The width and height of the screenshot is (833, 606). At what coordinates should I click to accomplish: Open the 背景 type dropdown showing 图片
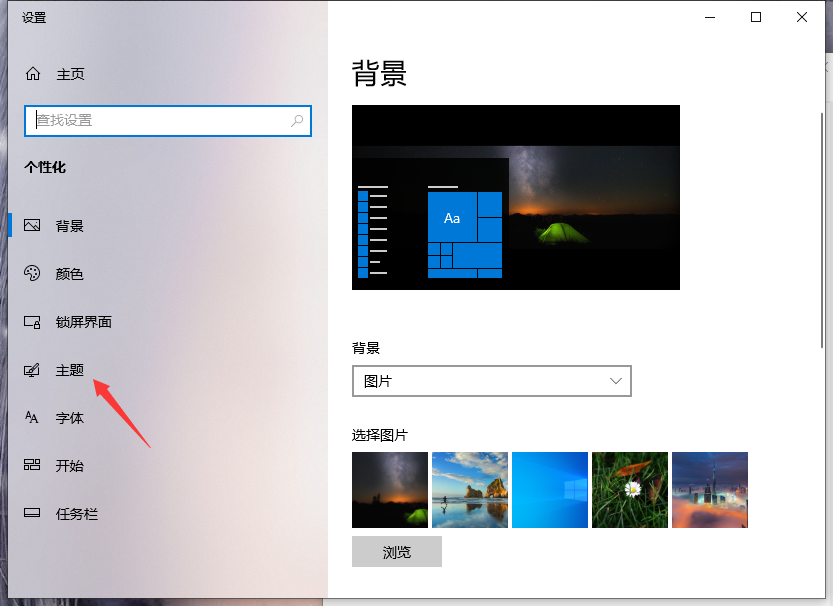tap(491, 381)
